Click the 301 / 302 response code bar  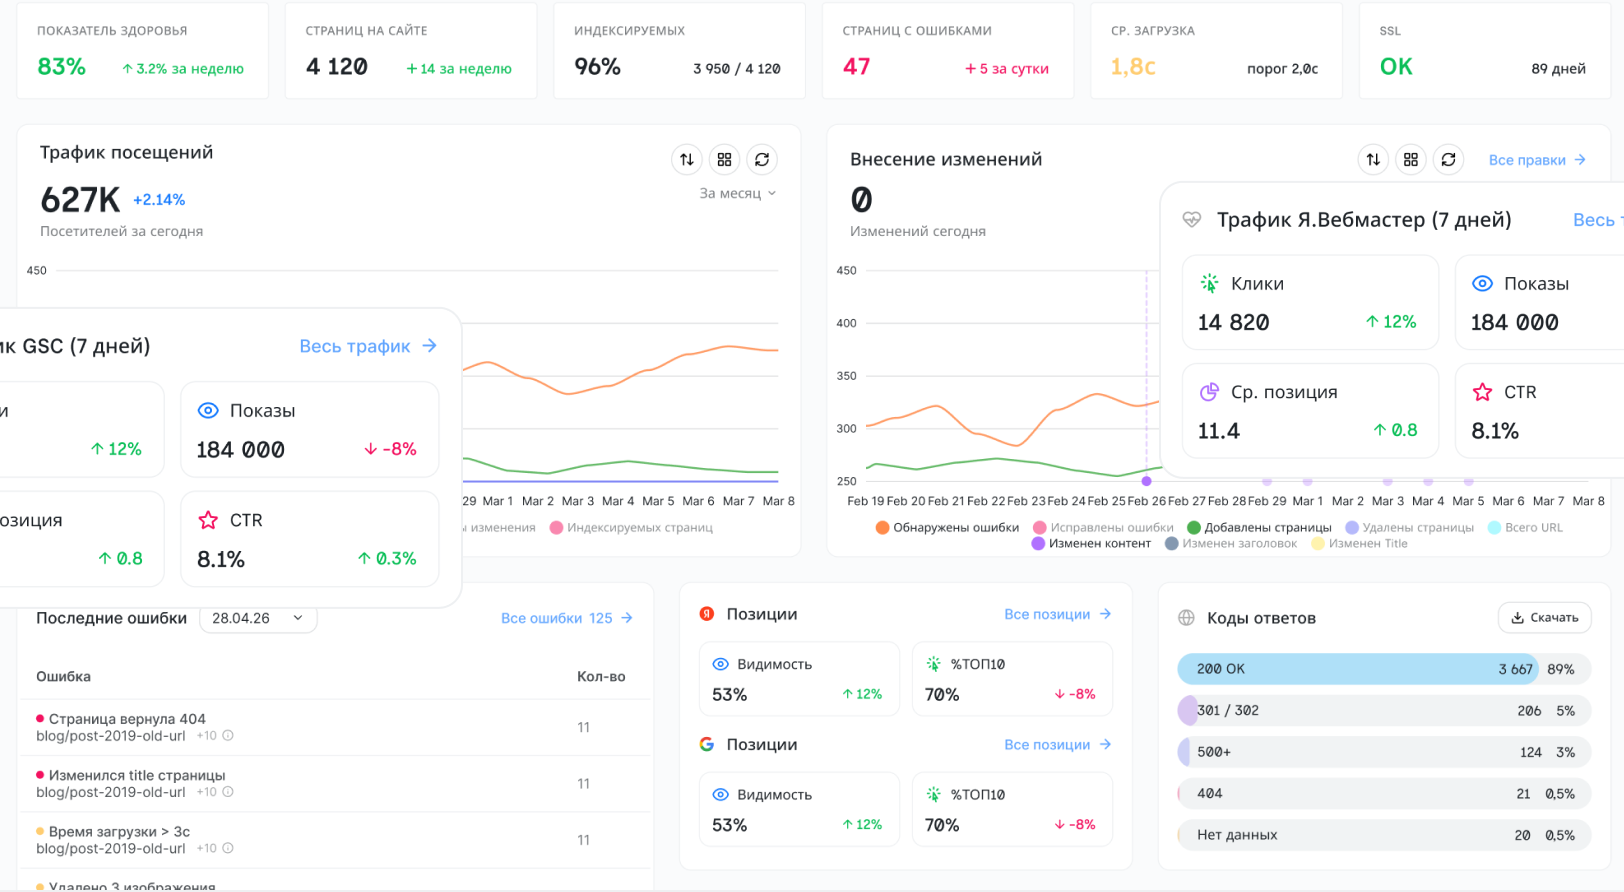pyautogui.click(x=1385, y=711)
